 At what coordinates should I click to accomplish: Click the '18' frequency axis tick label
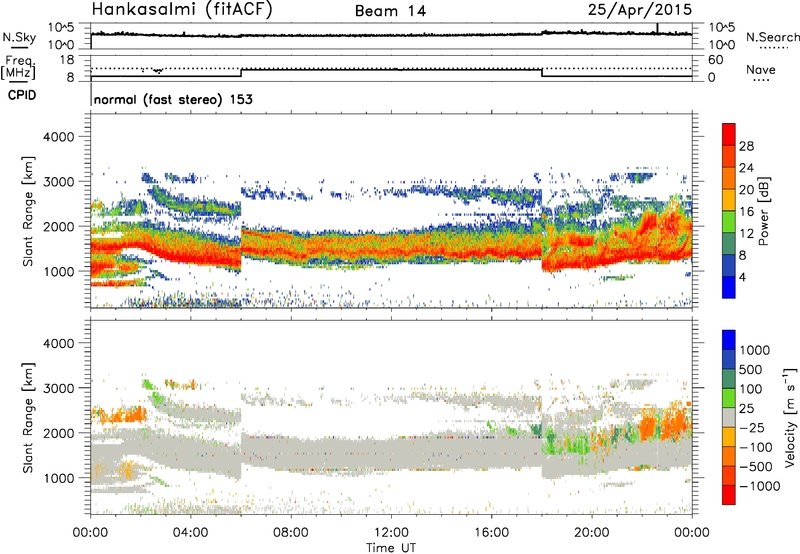[67, 60]
